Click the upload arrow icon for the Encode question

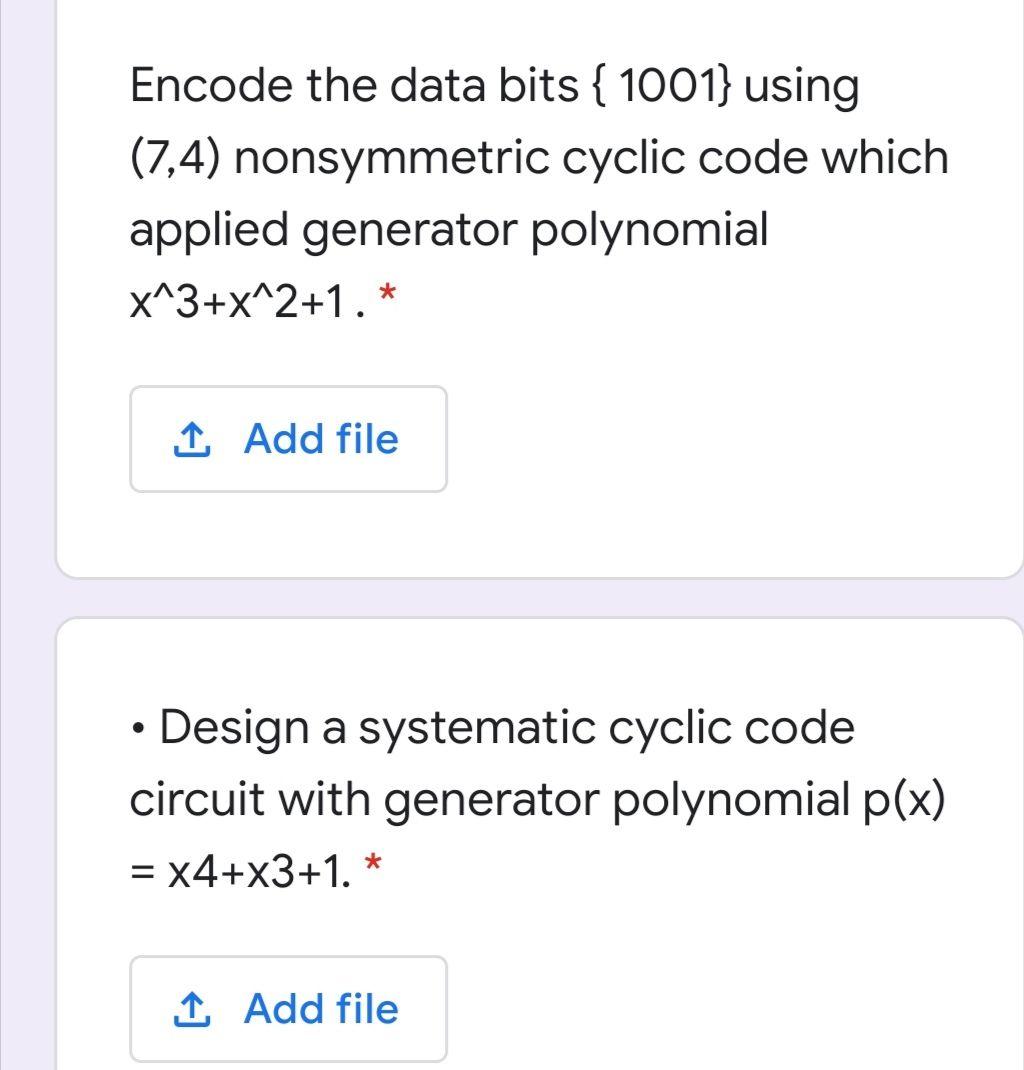tap(192, 439)
